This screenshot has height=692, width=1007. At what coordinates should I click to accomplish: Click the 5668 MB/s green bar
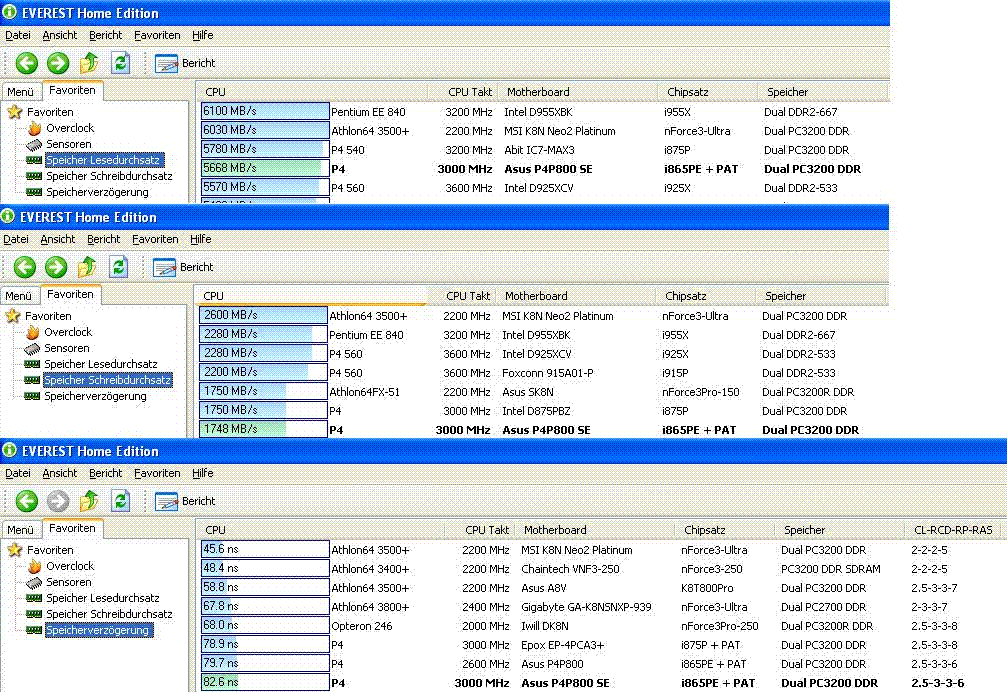[265, 168]
